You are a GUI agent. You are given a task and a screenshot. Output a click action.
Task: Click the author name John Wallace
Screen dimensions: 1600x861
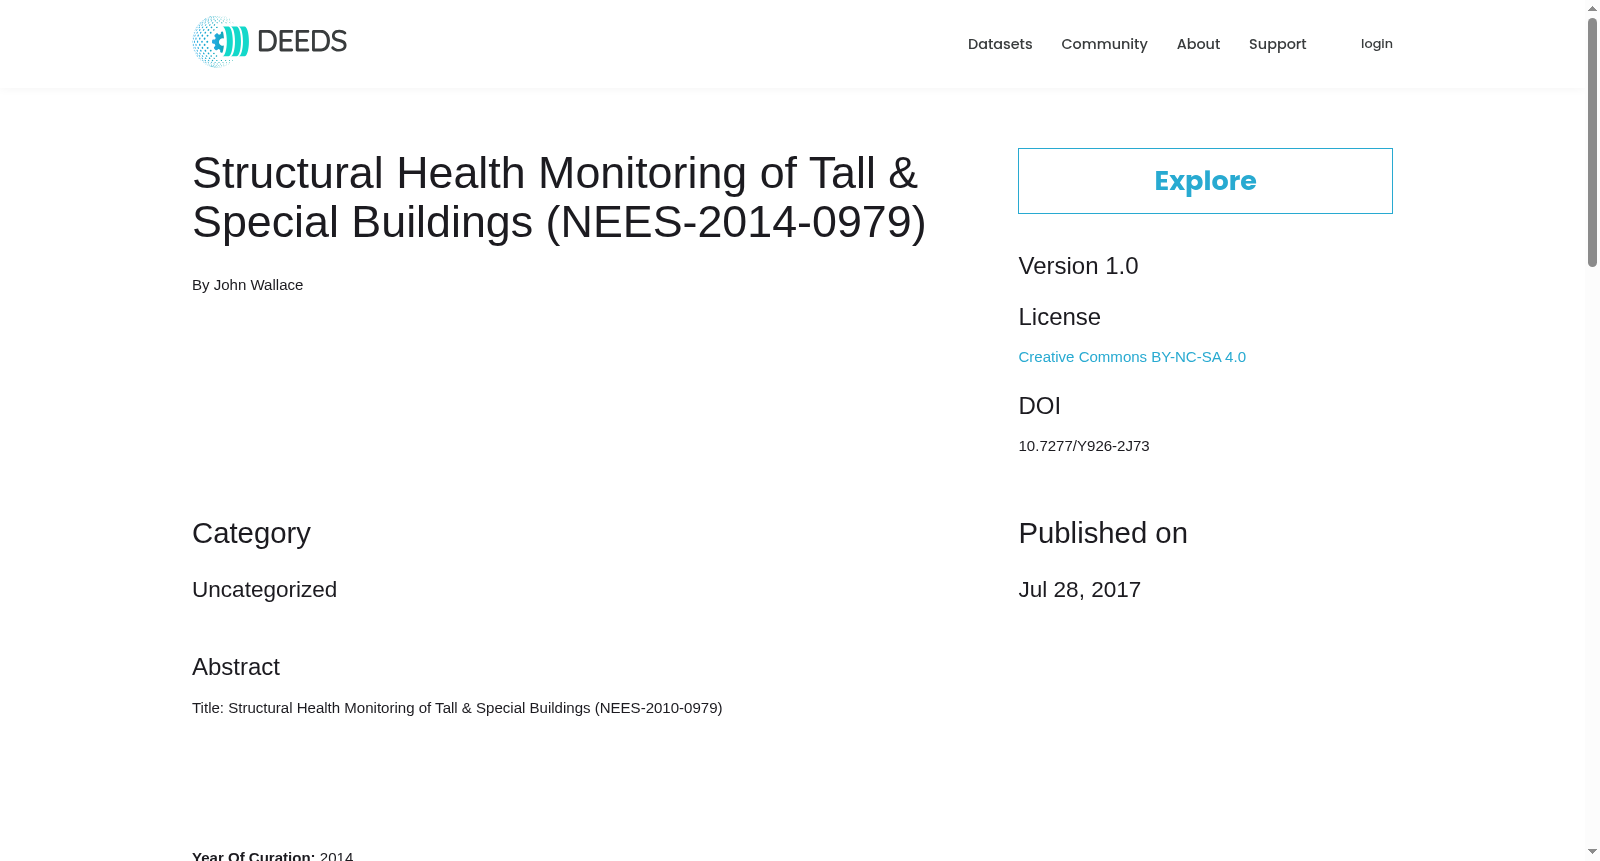[258, 285]
